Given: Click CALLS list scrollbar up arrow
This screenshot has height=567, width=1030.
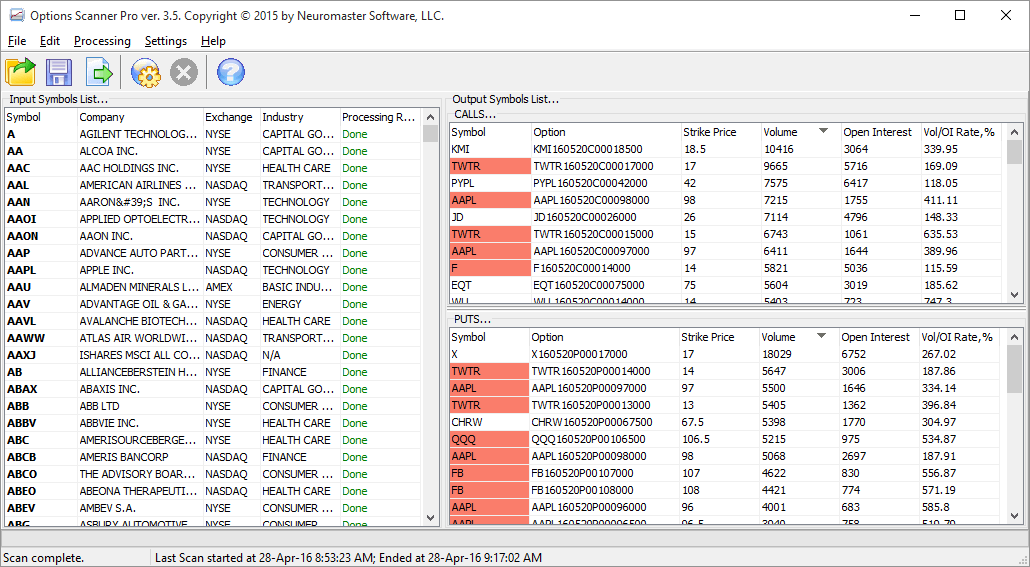Looking at the screenshot, I should [x=1014, y=132].
